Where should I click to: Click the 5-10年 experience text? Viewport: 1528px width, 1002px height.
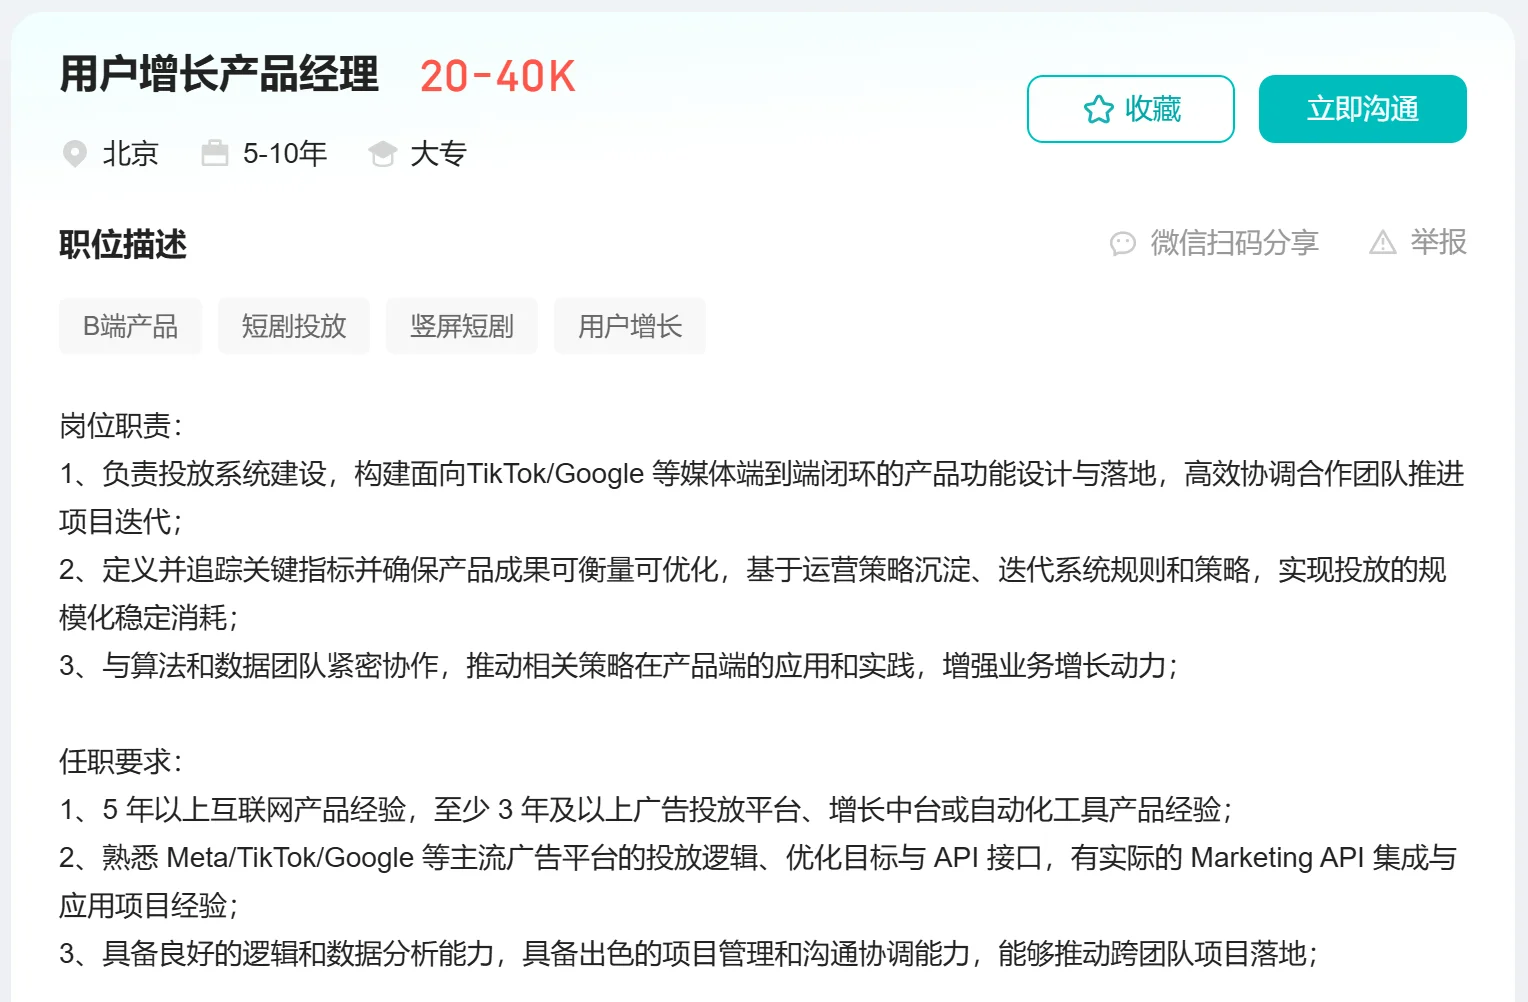pyautogui.click(x=285, y=154)
